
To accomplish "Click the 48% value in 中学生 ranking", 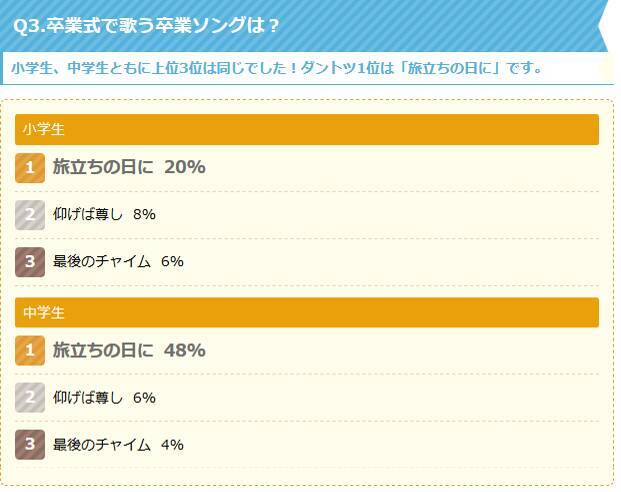I will [184, 351].
